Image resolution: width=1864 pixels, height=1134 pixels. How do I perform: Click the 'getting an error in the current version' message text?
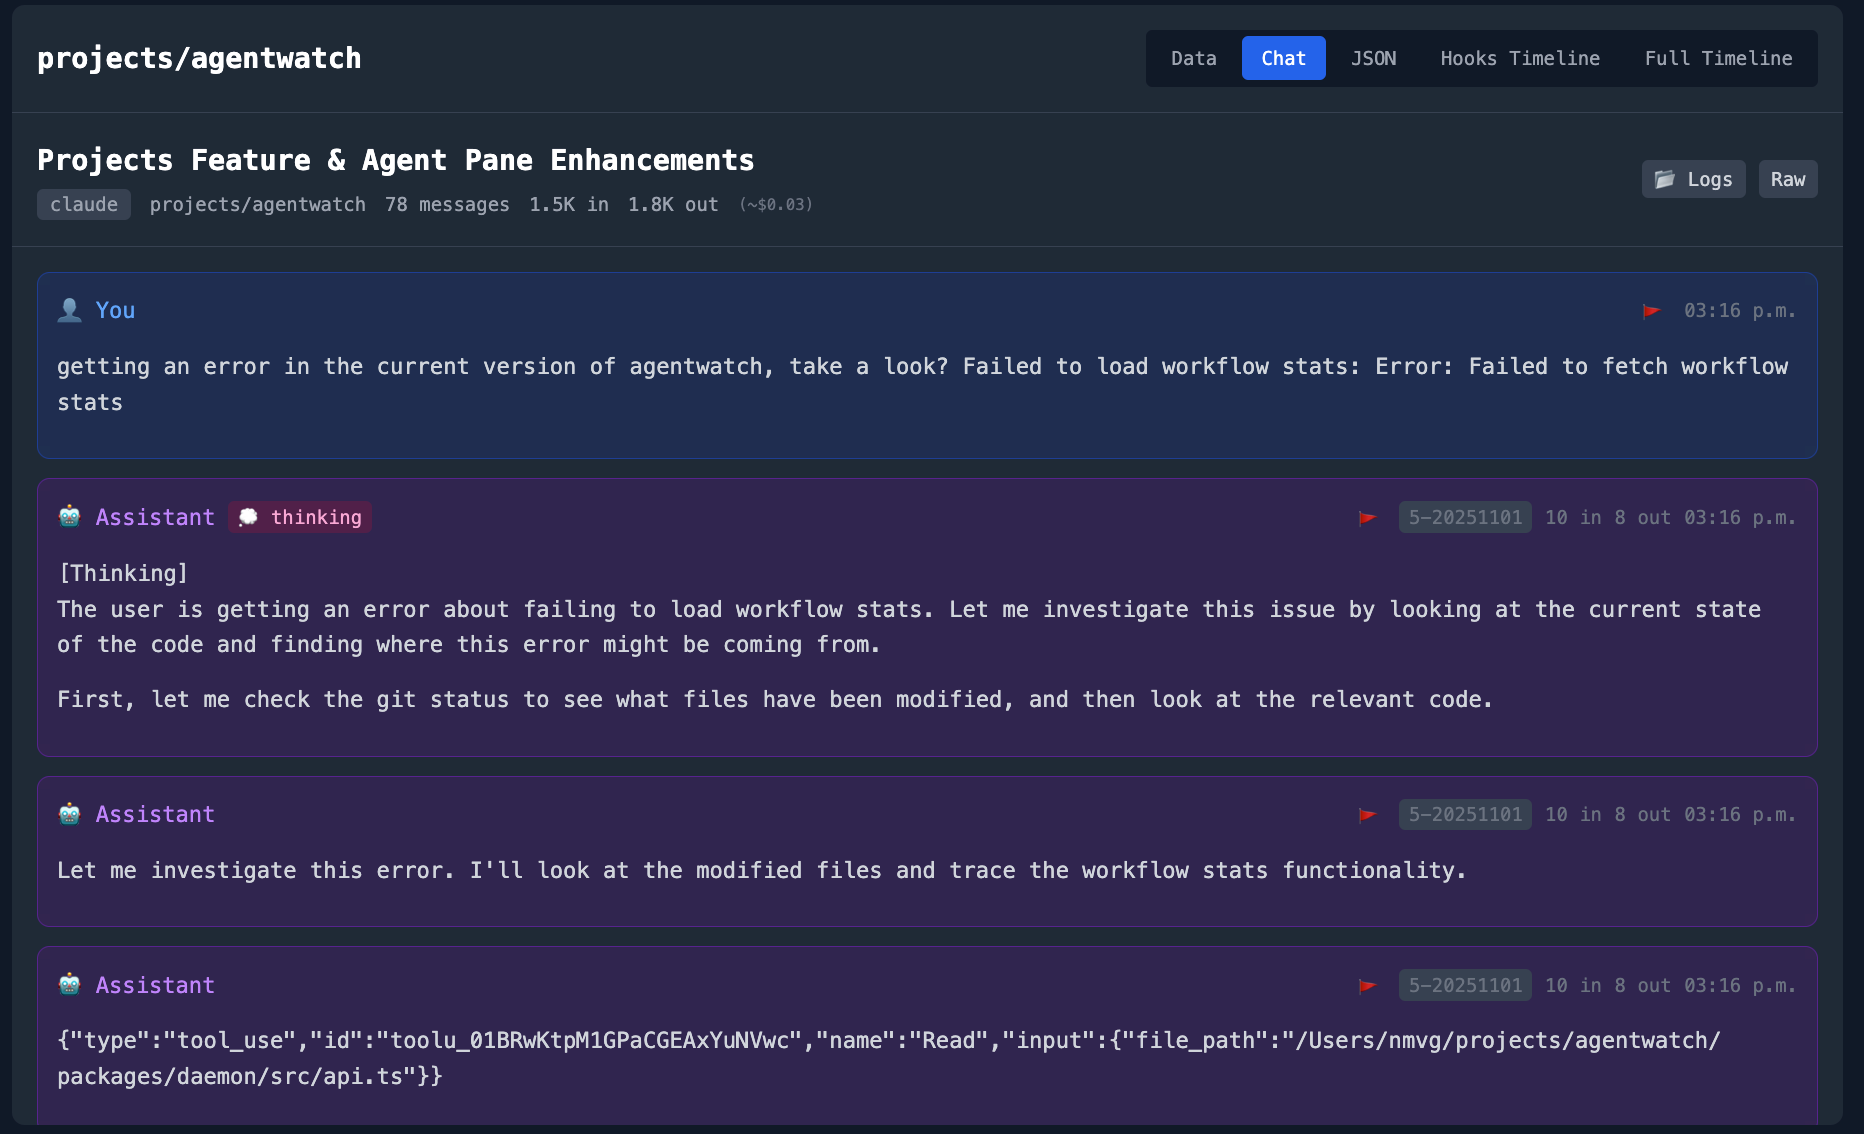922,385
